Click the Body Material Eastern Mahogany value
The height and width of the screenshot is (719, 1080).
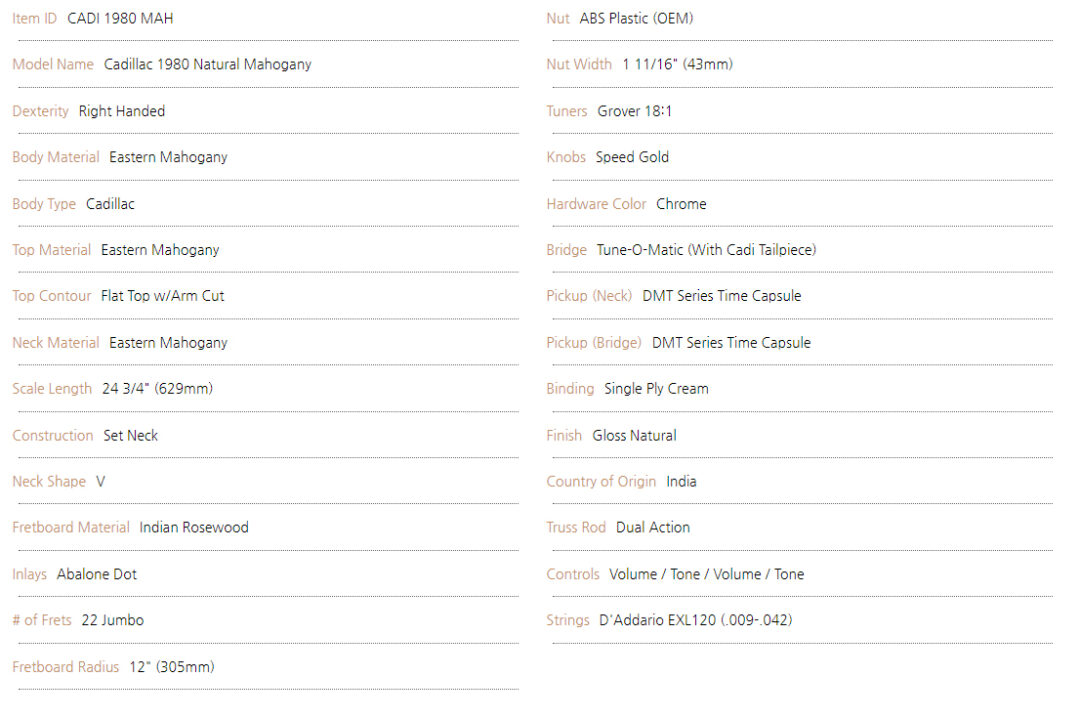(168, 158)
